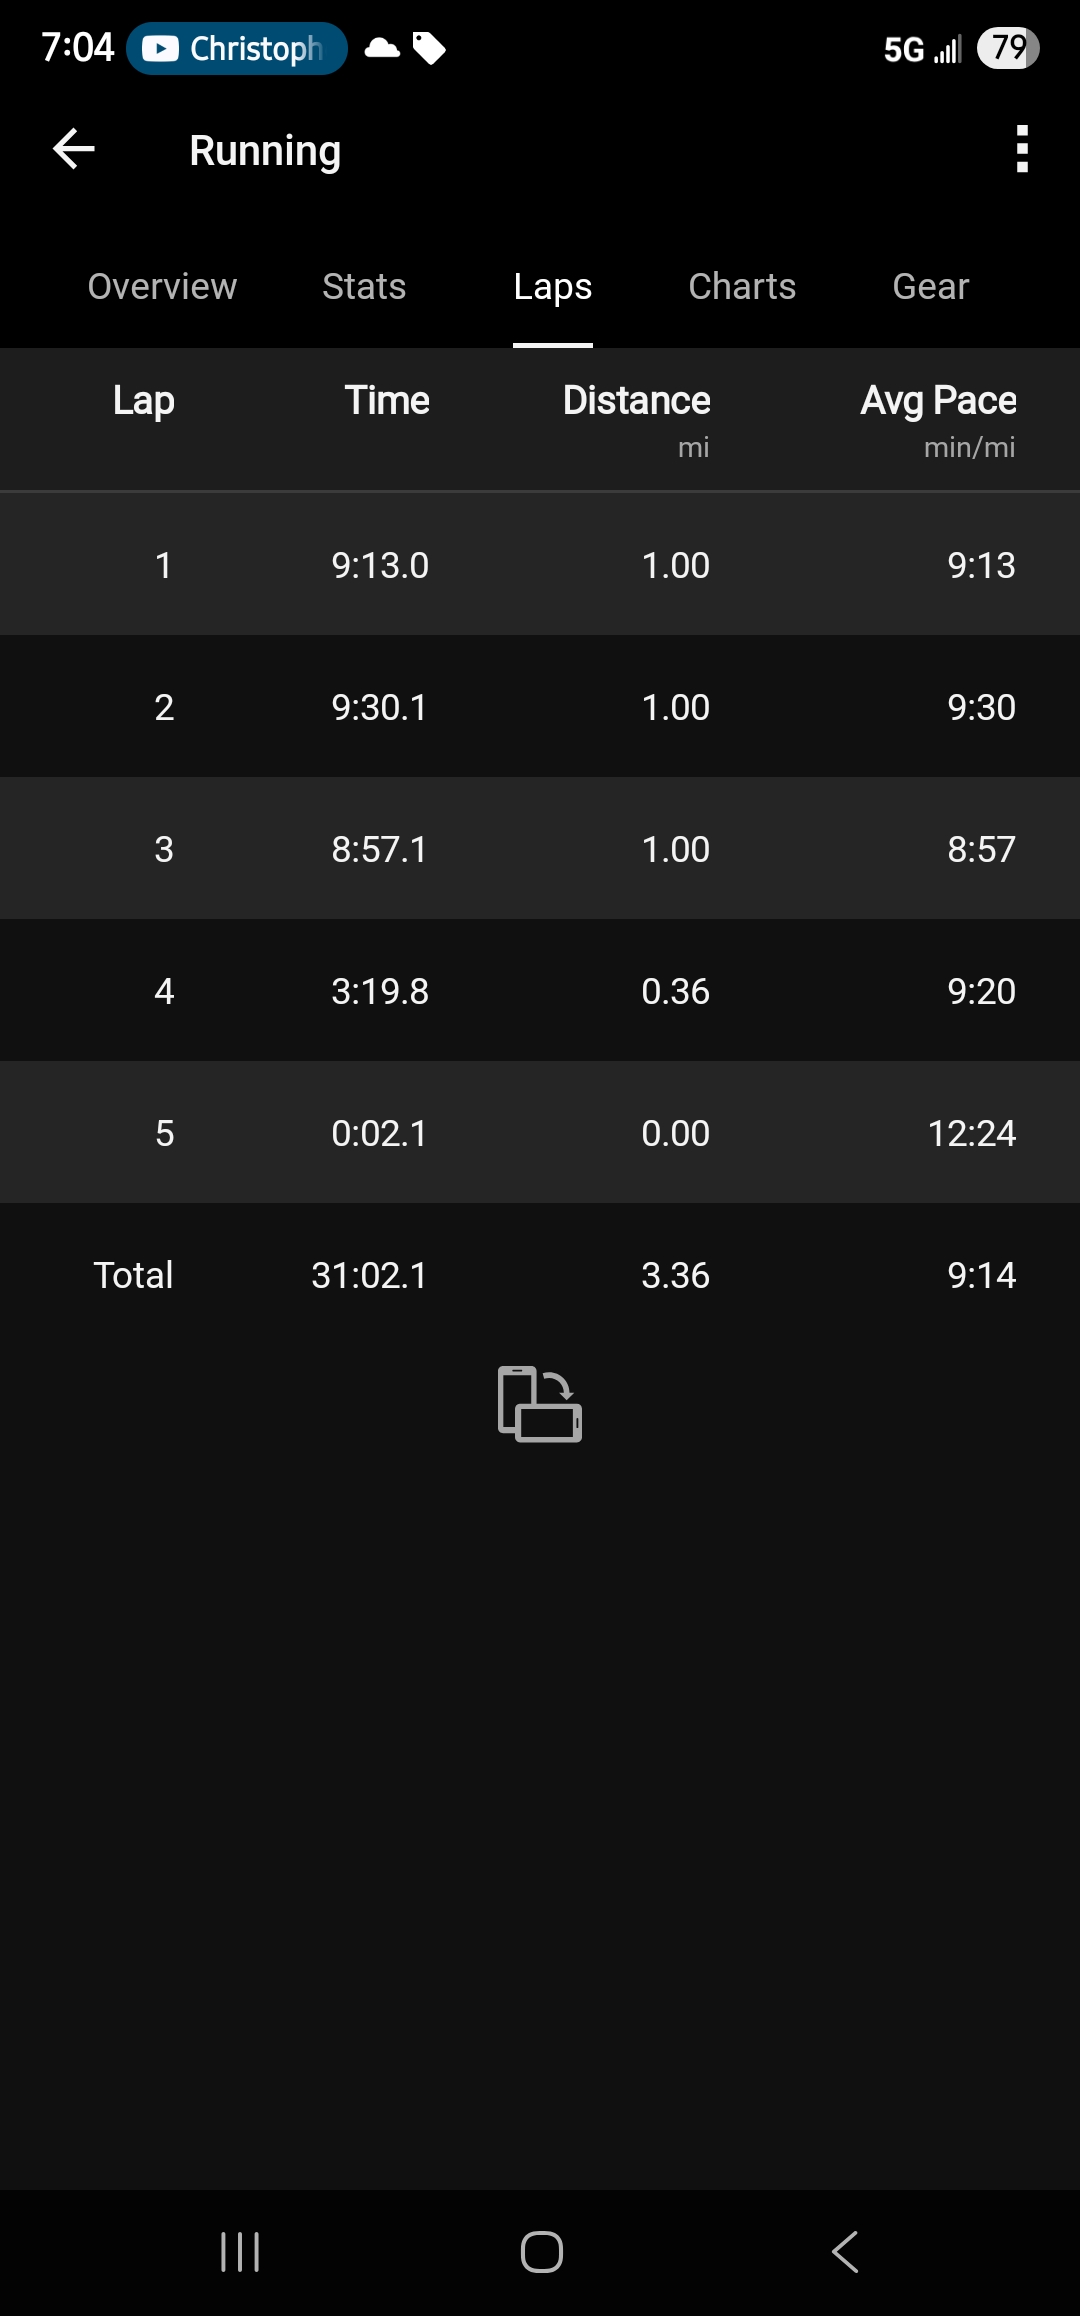Go to the Gear tab
1080x2316 pixels.
point(930,287)
